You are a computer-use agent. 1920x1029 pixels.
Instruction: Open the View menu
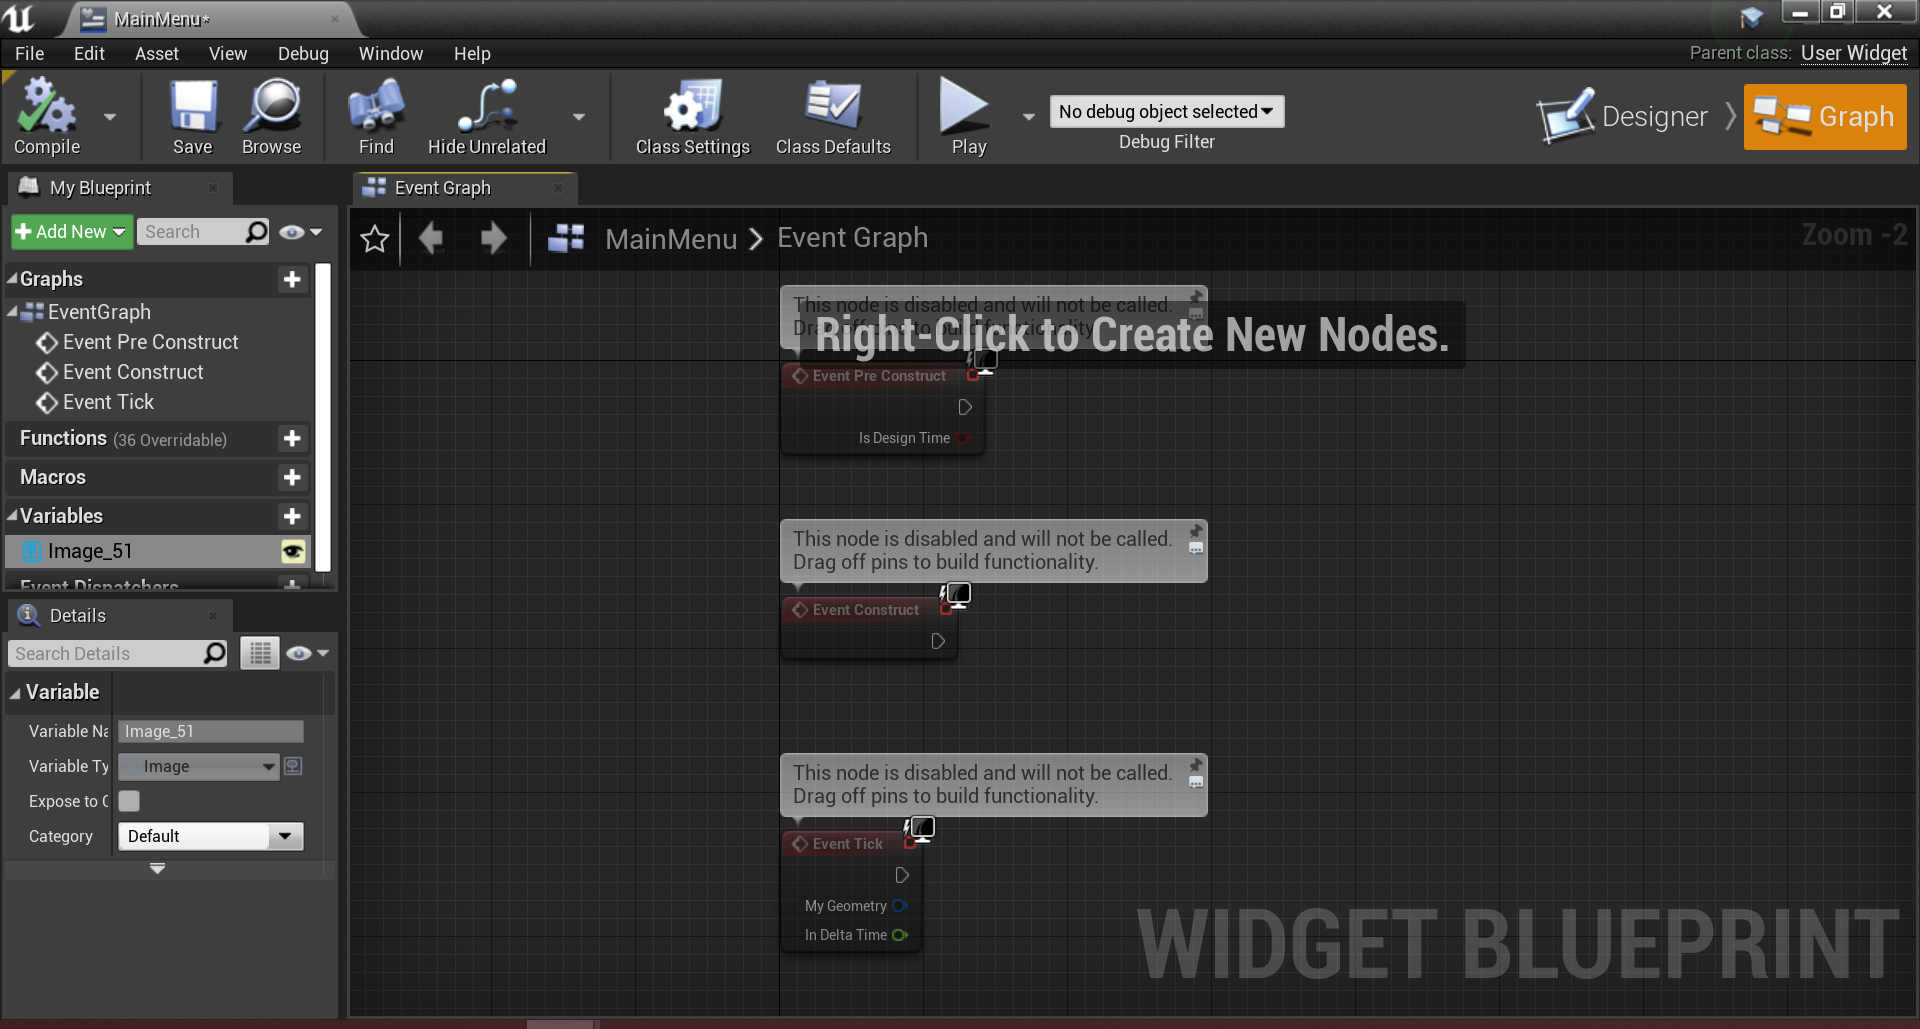(x=228, y=54)
